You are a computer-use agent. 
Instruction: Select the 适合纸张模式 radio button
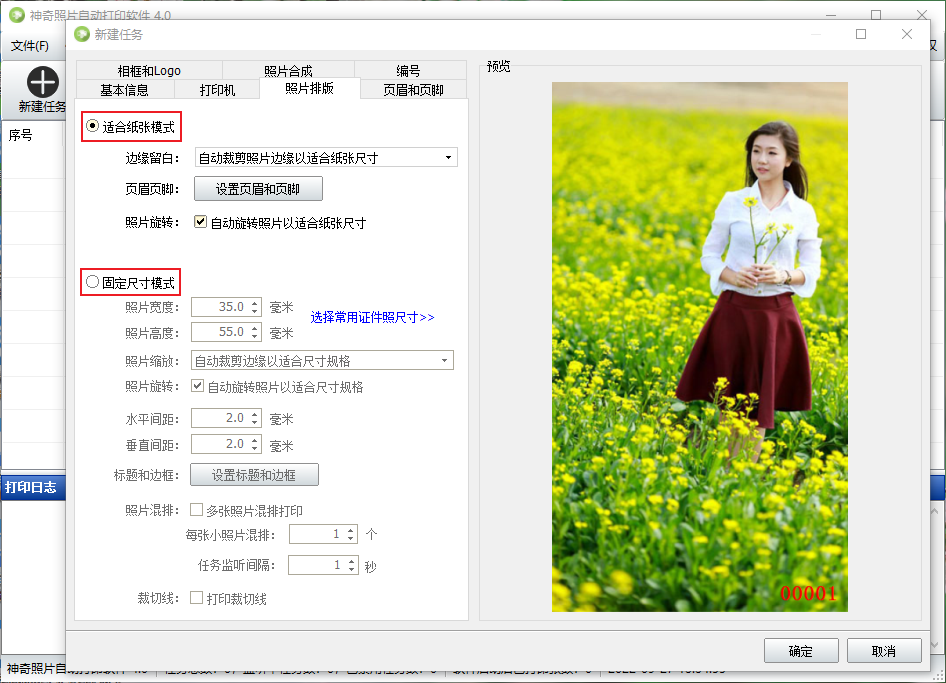[x=92, y=126]
